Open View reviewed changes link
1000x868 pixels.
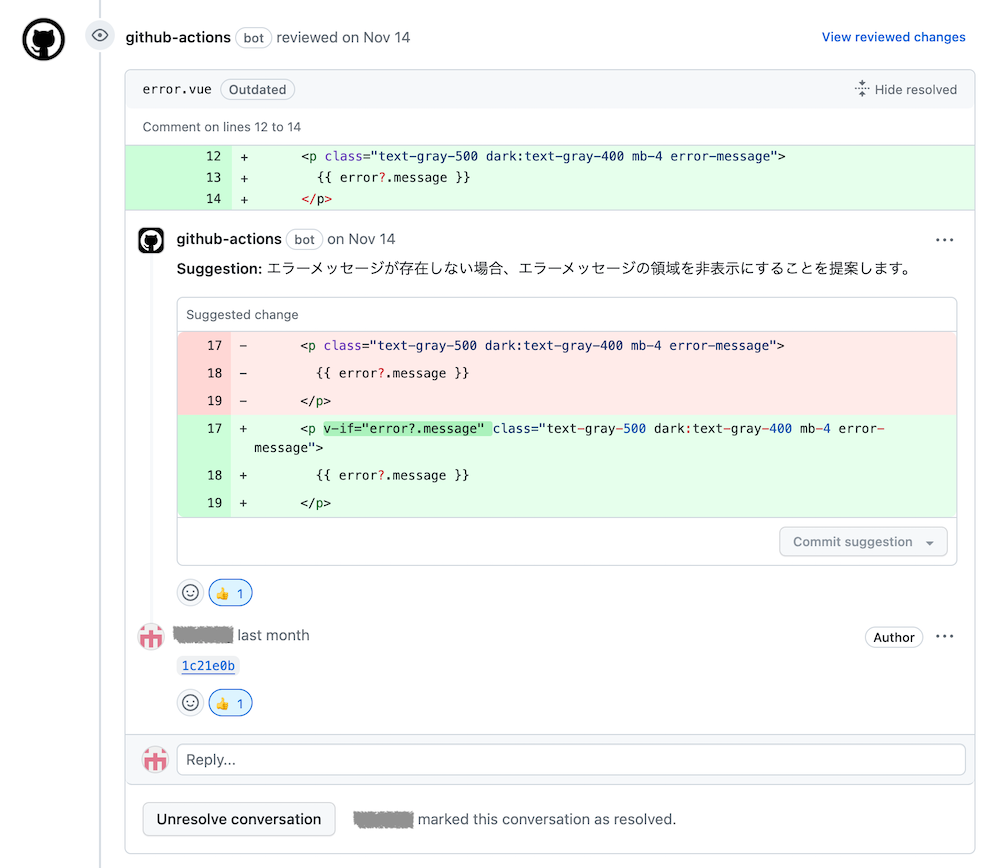click(893, 37)
